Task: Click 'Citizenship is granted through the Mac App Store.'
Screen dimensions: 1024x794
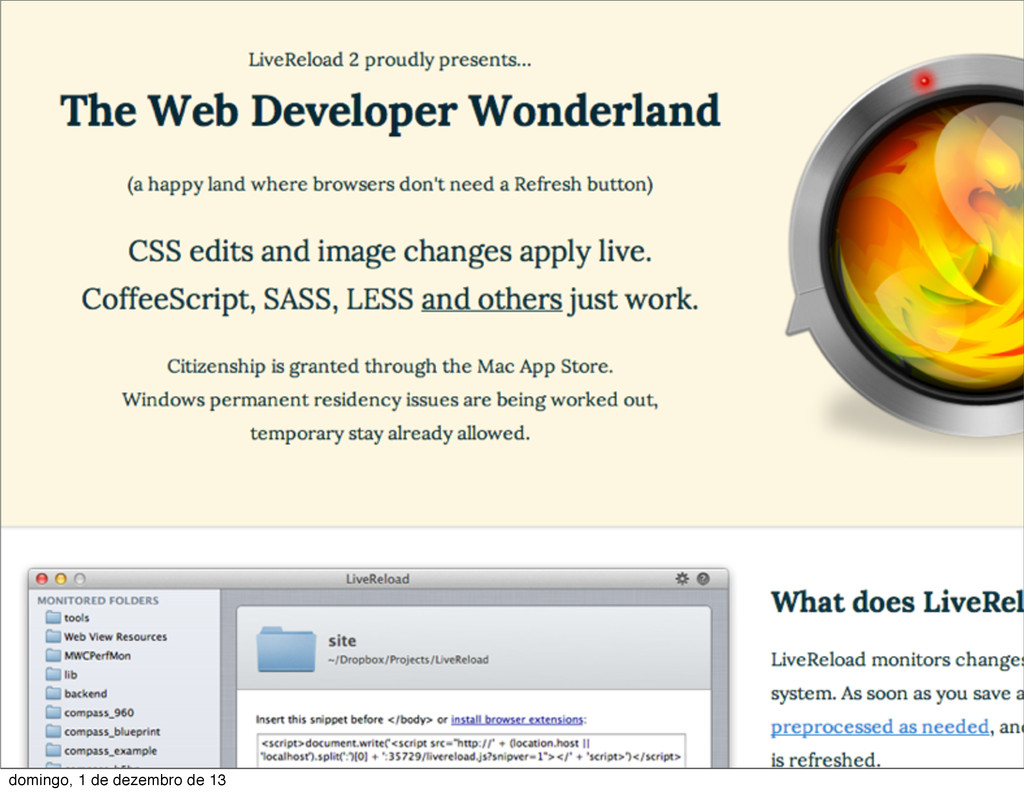Action: (x=390, y=366)
